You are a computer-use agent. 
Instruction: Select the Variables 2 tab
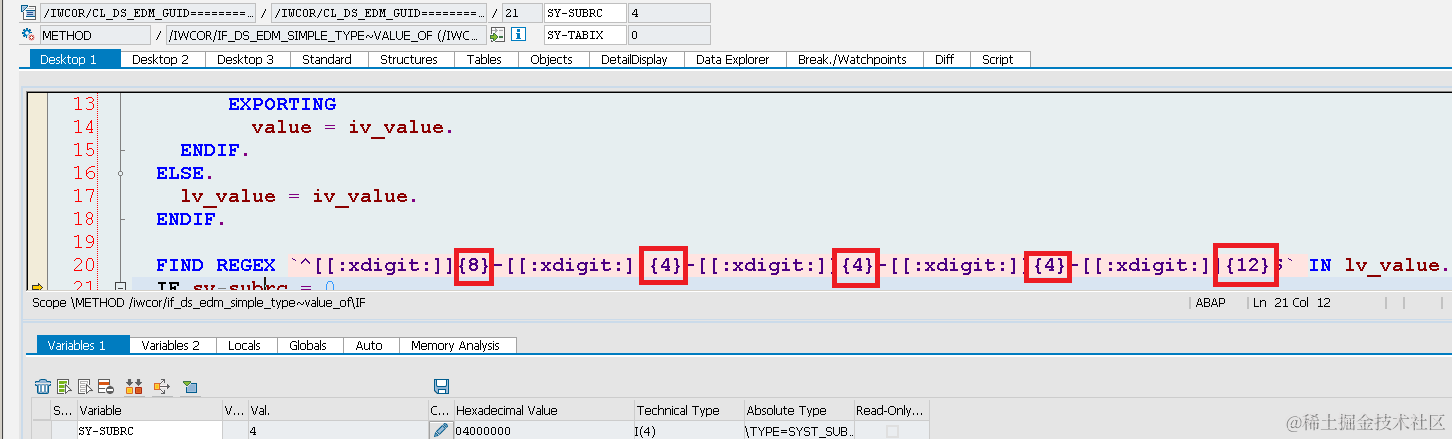(171, 345)
